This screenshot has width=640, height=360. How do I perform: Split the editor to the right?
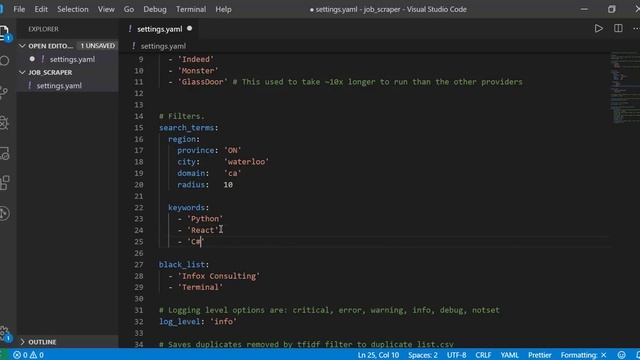(618, 29)
